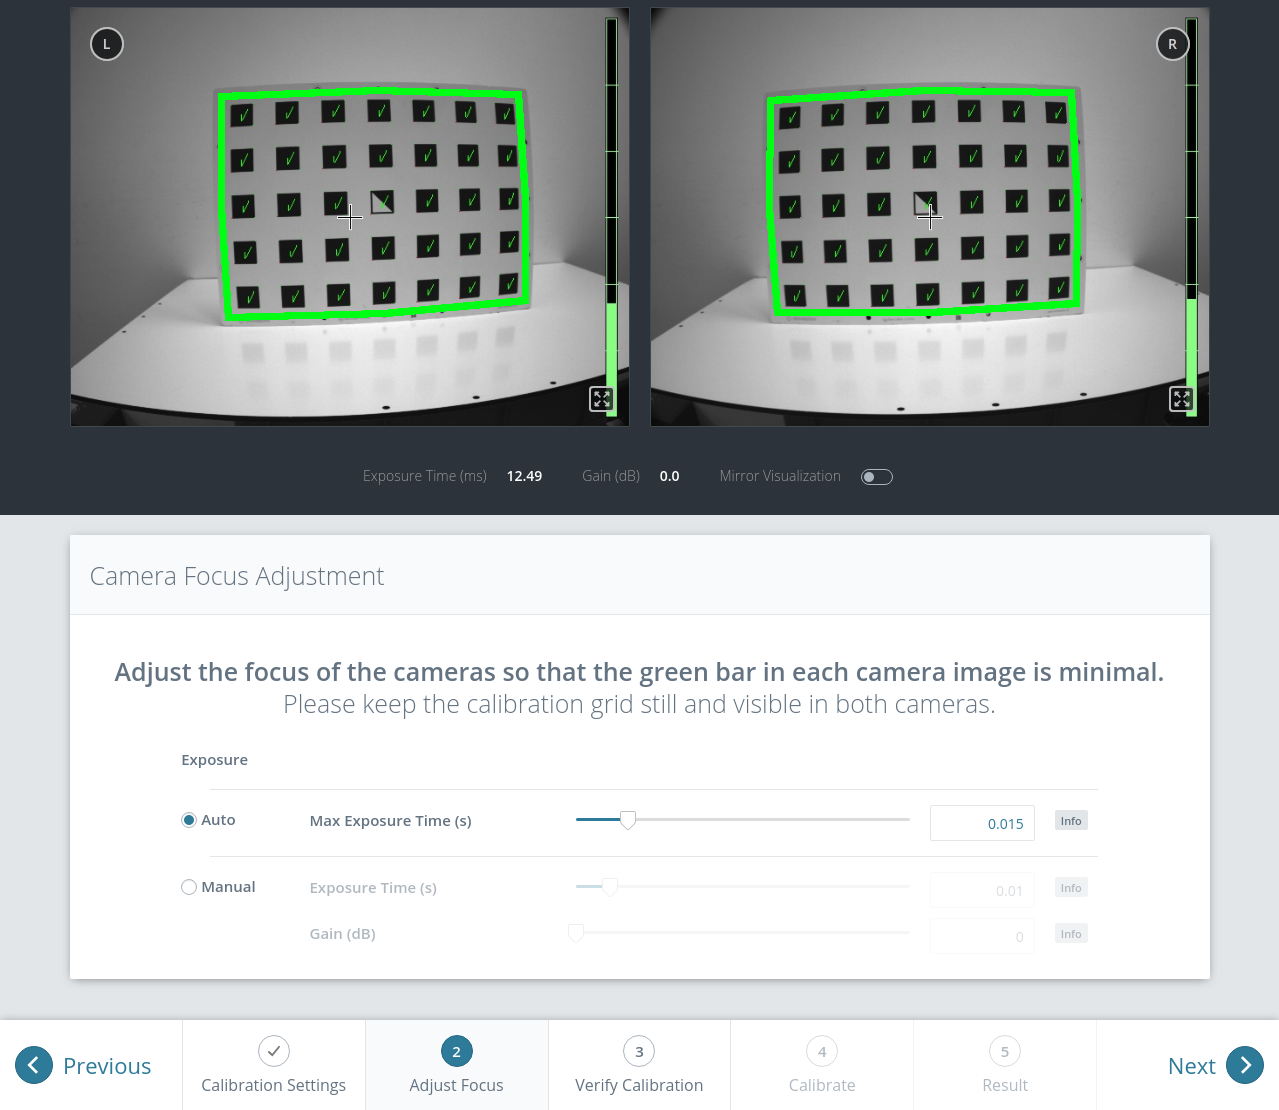Click the step 2 circle icon
Screen dimensions: 1279x1110
tap(456, 1051)
